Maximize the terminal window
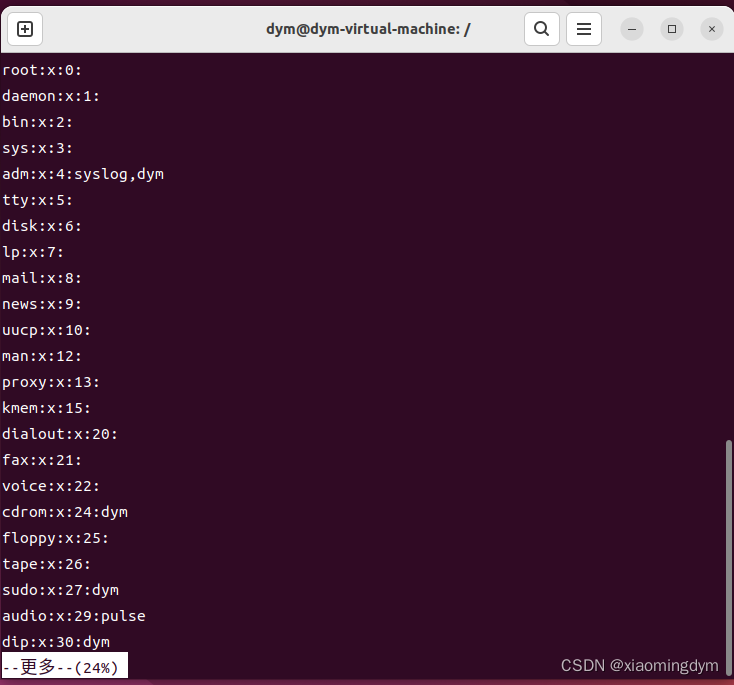This screenshot has width=734, height=685. (672, 29)
